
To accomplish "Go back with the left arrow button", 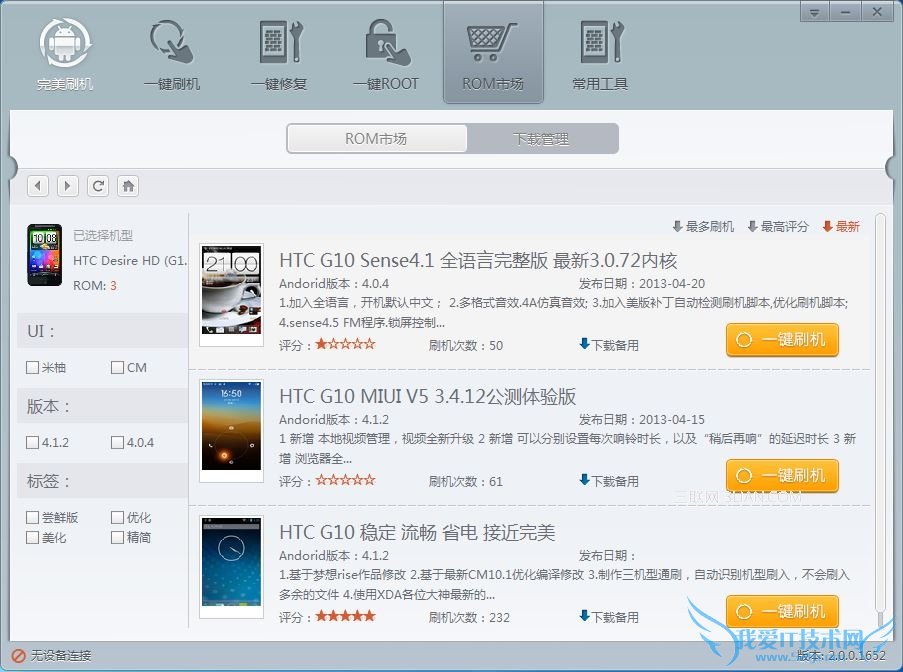I will [38, 186].
